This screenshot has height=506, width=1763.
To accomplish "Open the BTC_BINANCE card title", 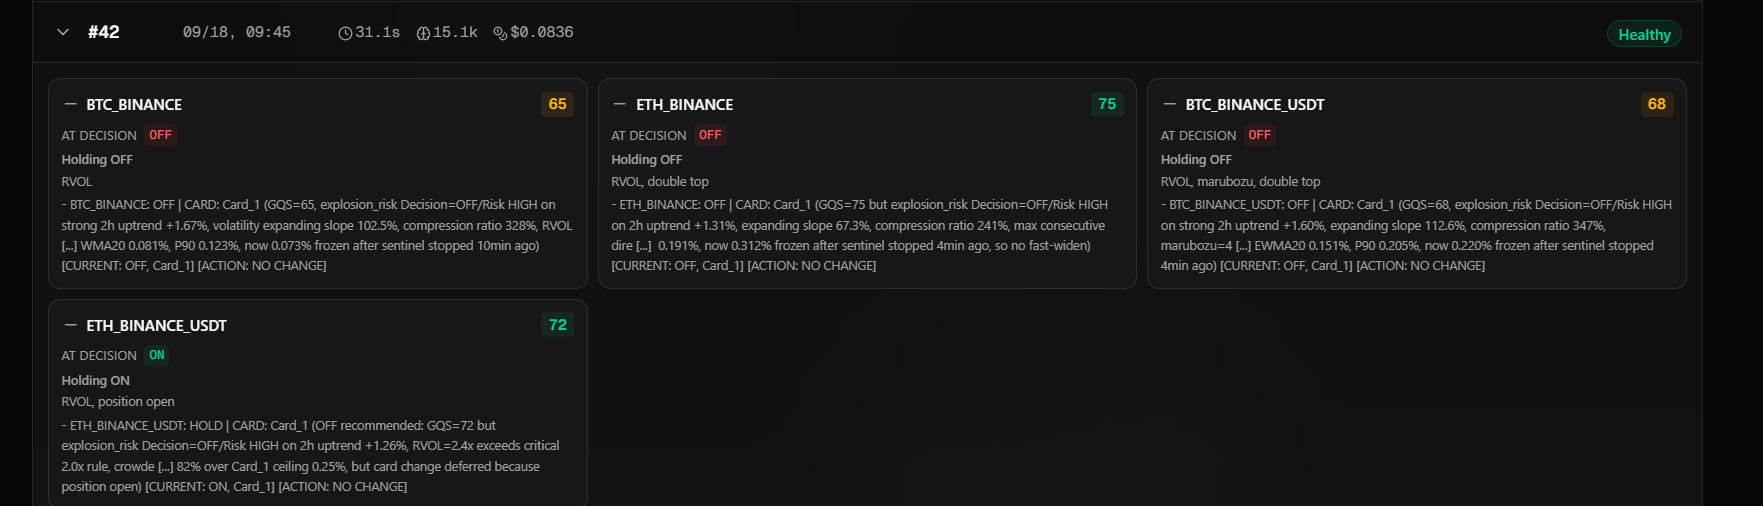I will pos(134,104).
